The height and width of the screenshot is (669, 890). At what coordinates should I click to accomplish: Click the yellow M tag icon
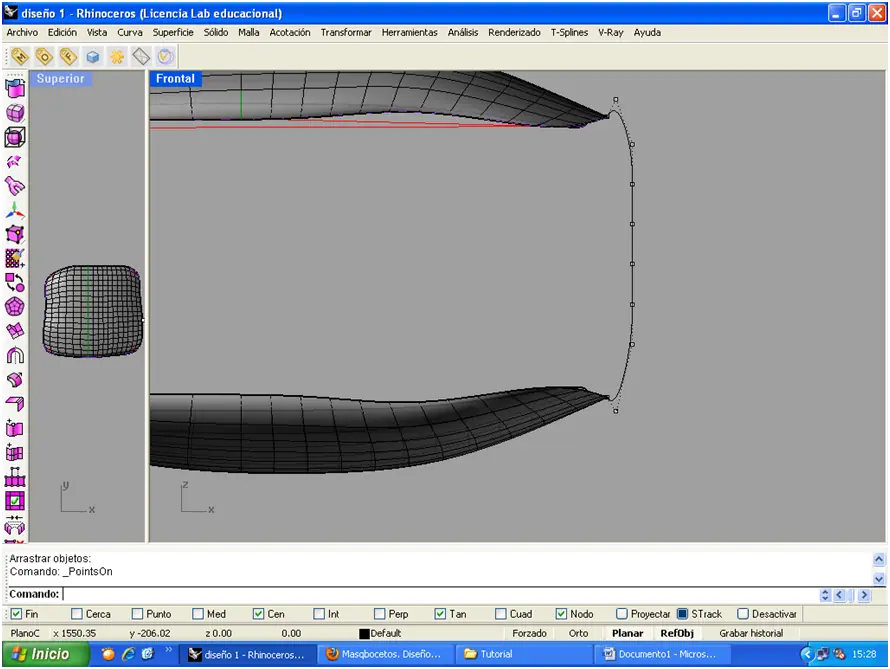(20, 56)
